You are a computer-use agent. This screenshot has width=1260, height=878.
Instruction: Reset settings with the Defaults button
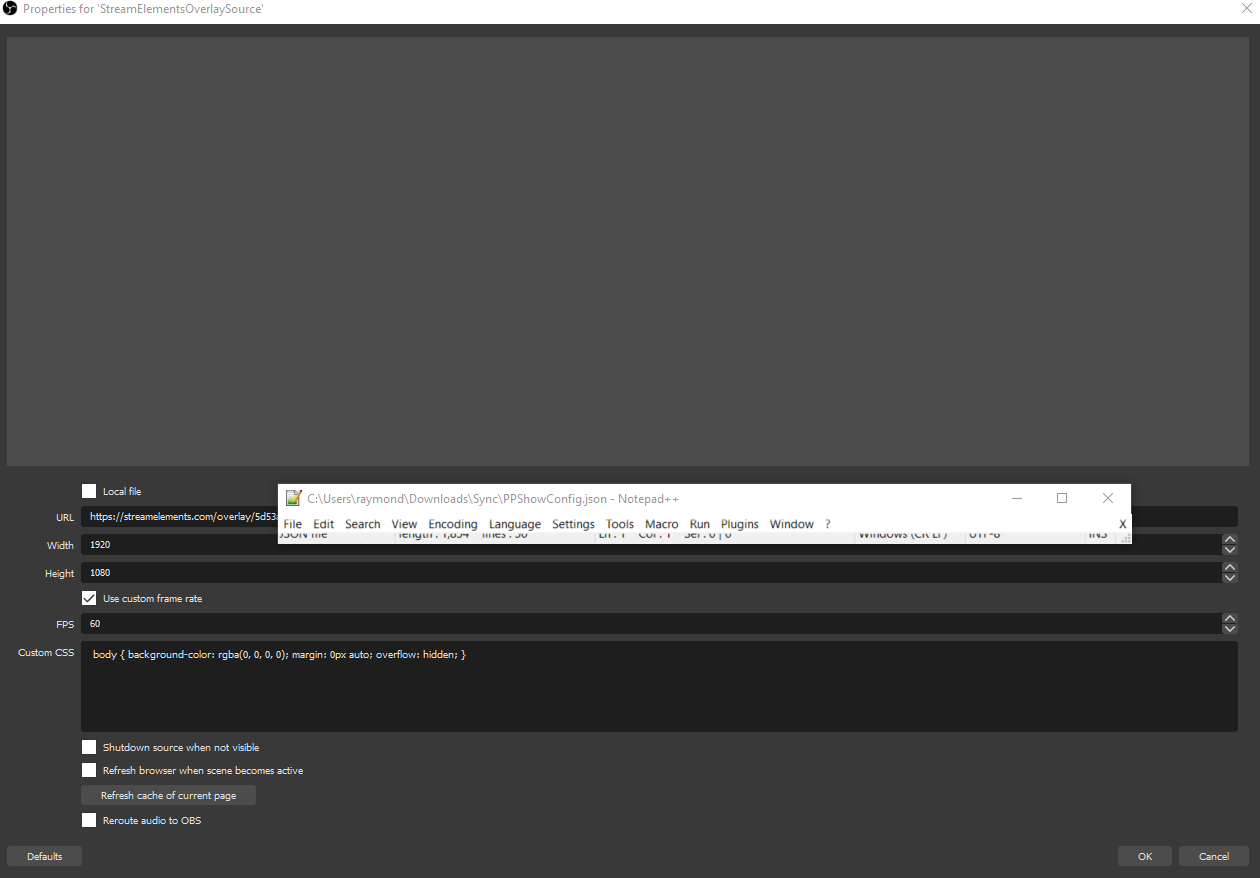click(x=44, y=856)
